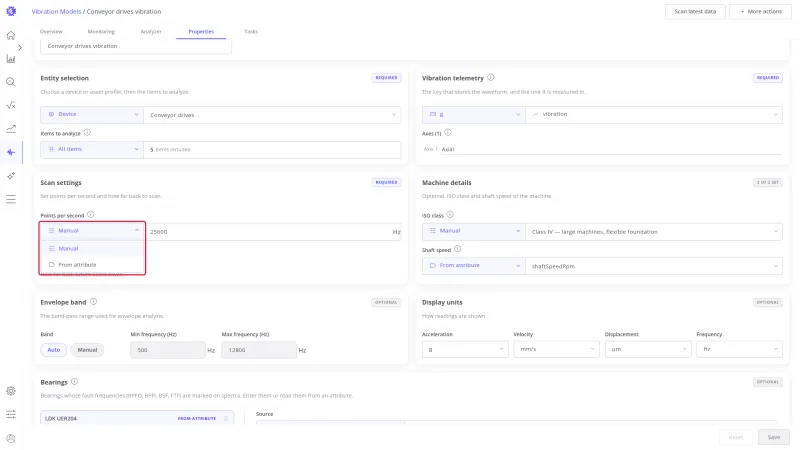
Task: Go to Vibration Models breadcrumb link
Action: [x=56, y=11]
